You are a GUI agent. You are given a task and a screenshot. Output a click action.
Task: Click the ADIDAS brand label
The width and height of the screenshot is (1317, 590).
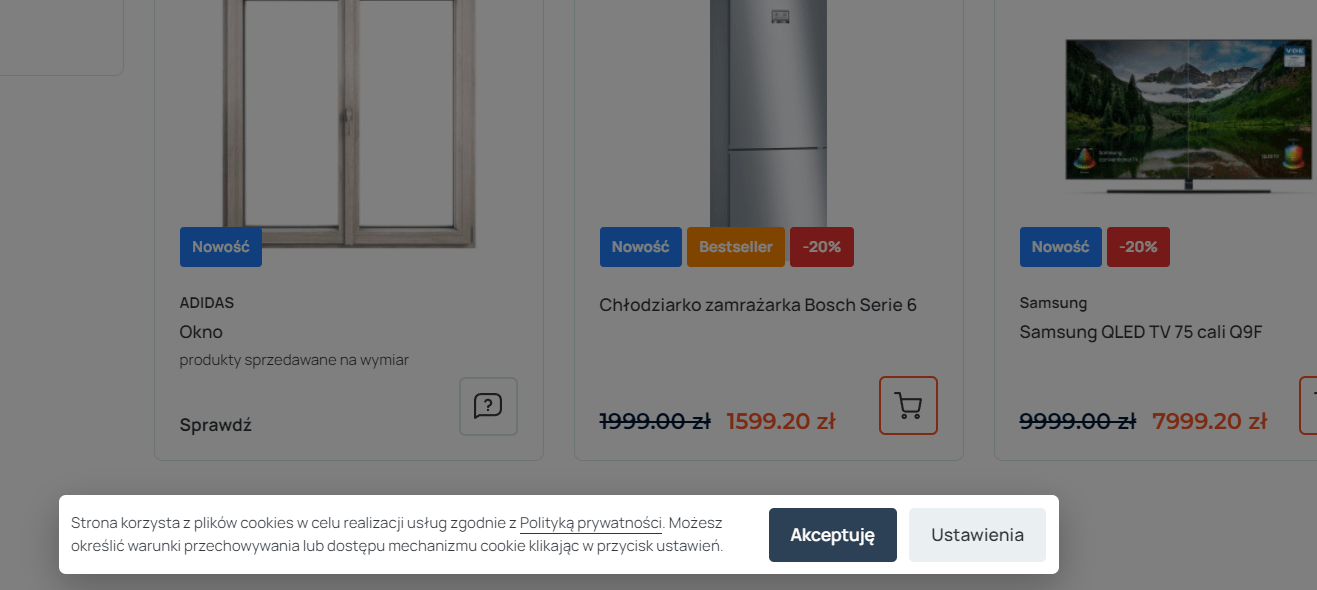(x=207, y=303)
